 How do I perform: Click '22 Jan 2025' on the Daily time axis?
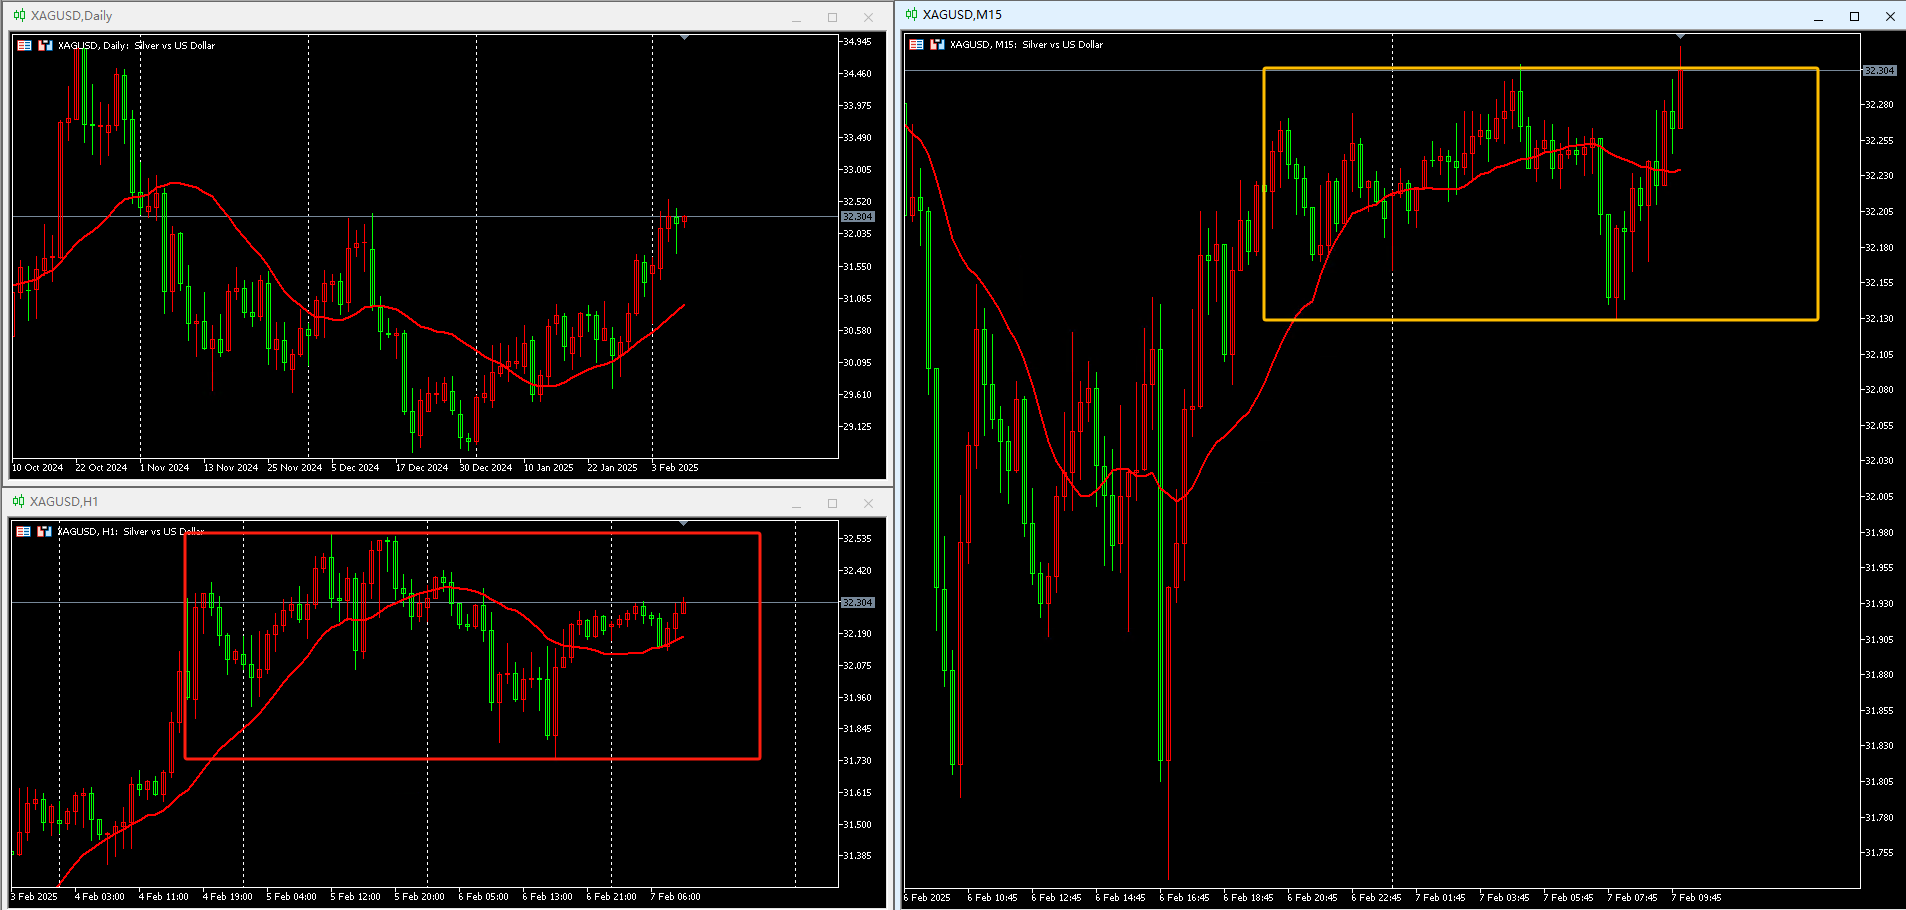[x=612, y=468]
